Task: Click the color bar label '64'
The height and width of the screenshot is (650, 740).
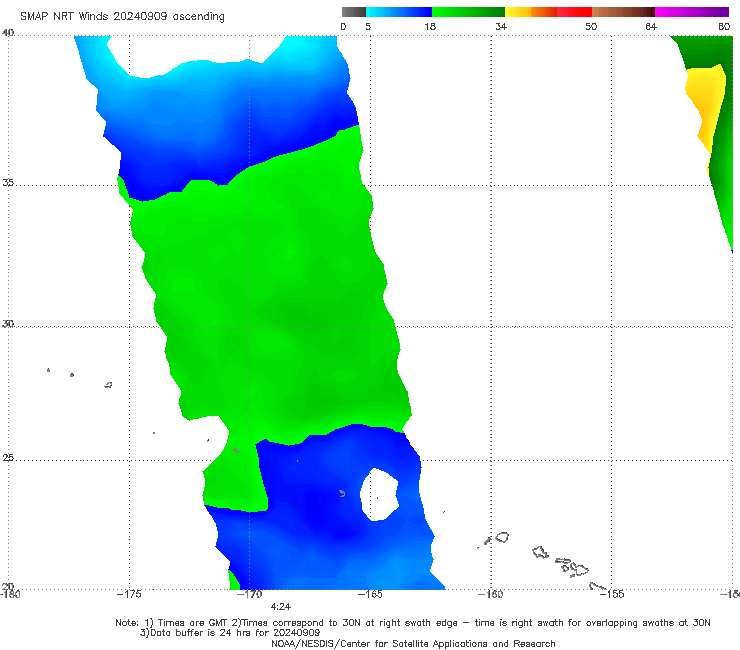Action: (x=651, y=27)
